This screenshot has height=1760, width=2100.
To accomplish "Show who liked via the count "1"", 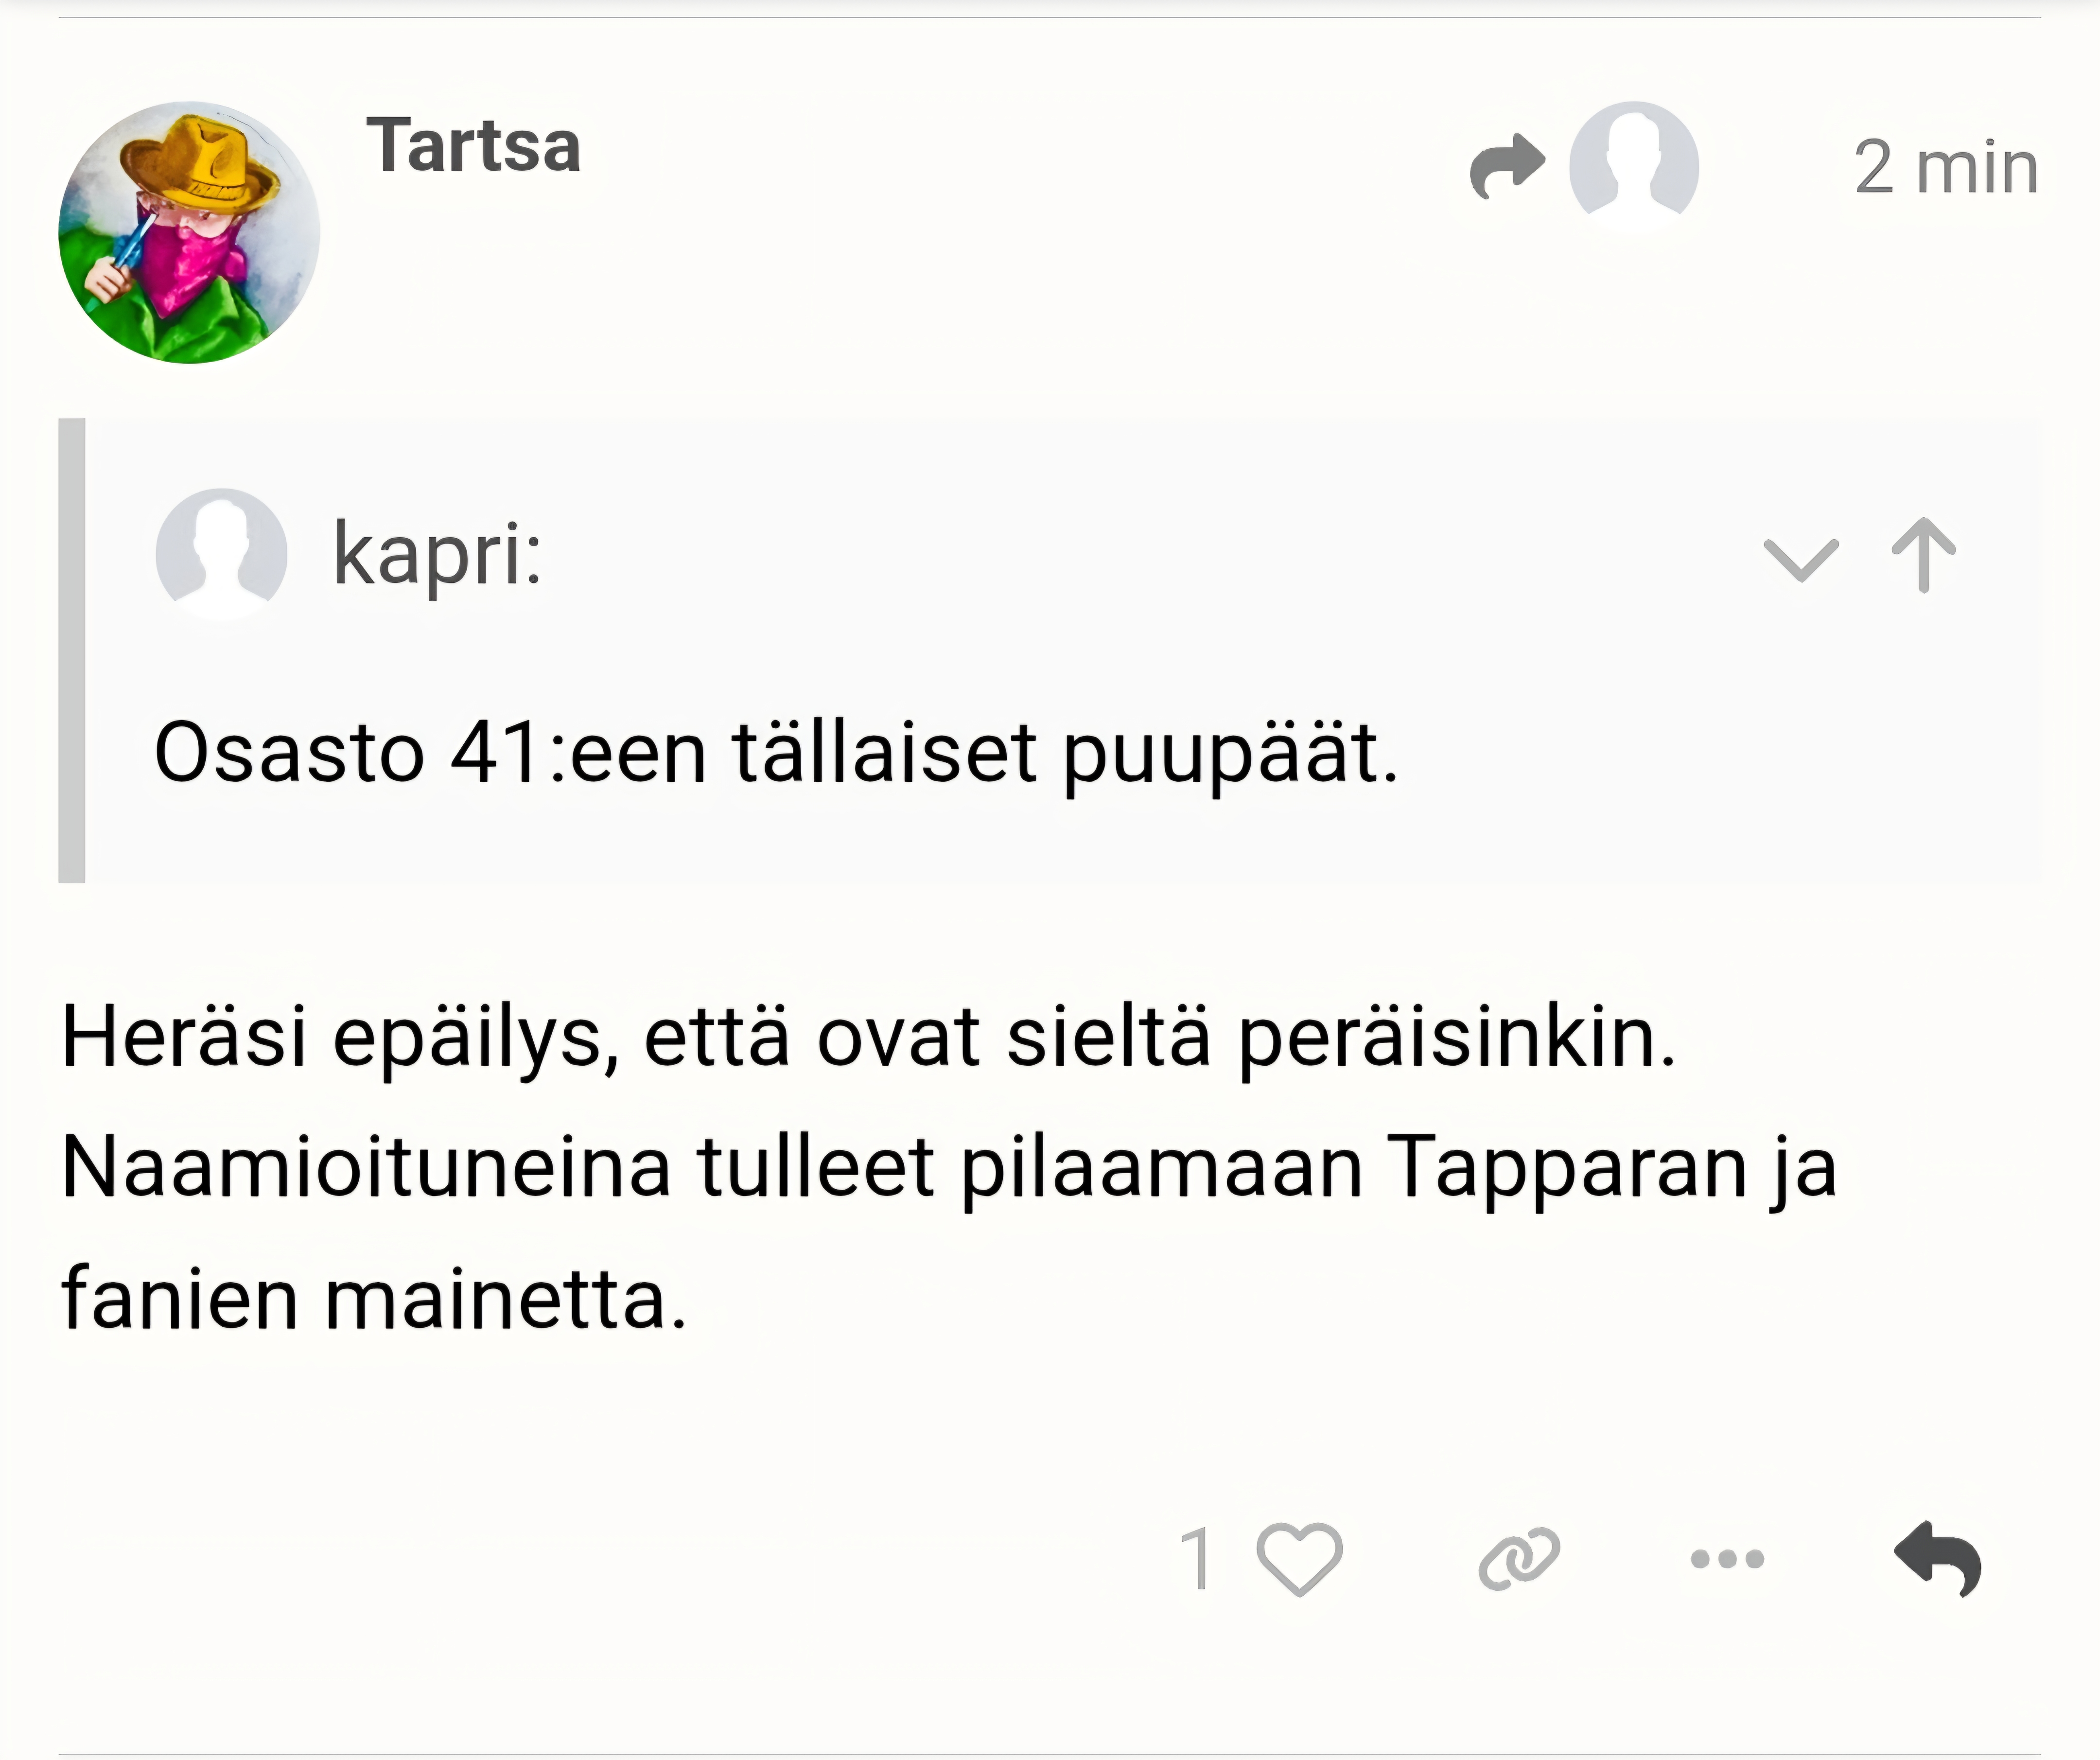I will [1196, 1558].
